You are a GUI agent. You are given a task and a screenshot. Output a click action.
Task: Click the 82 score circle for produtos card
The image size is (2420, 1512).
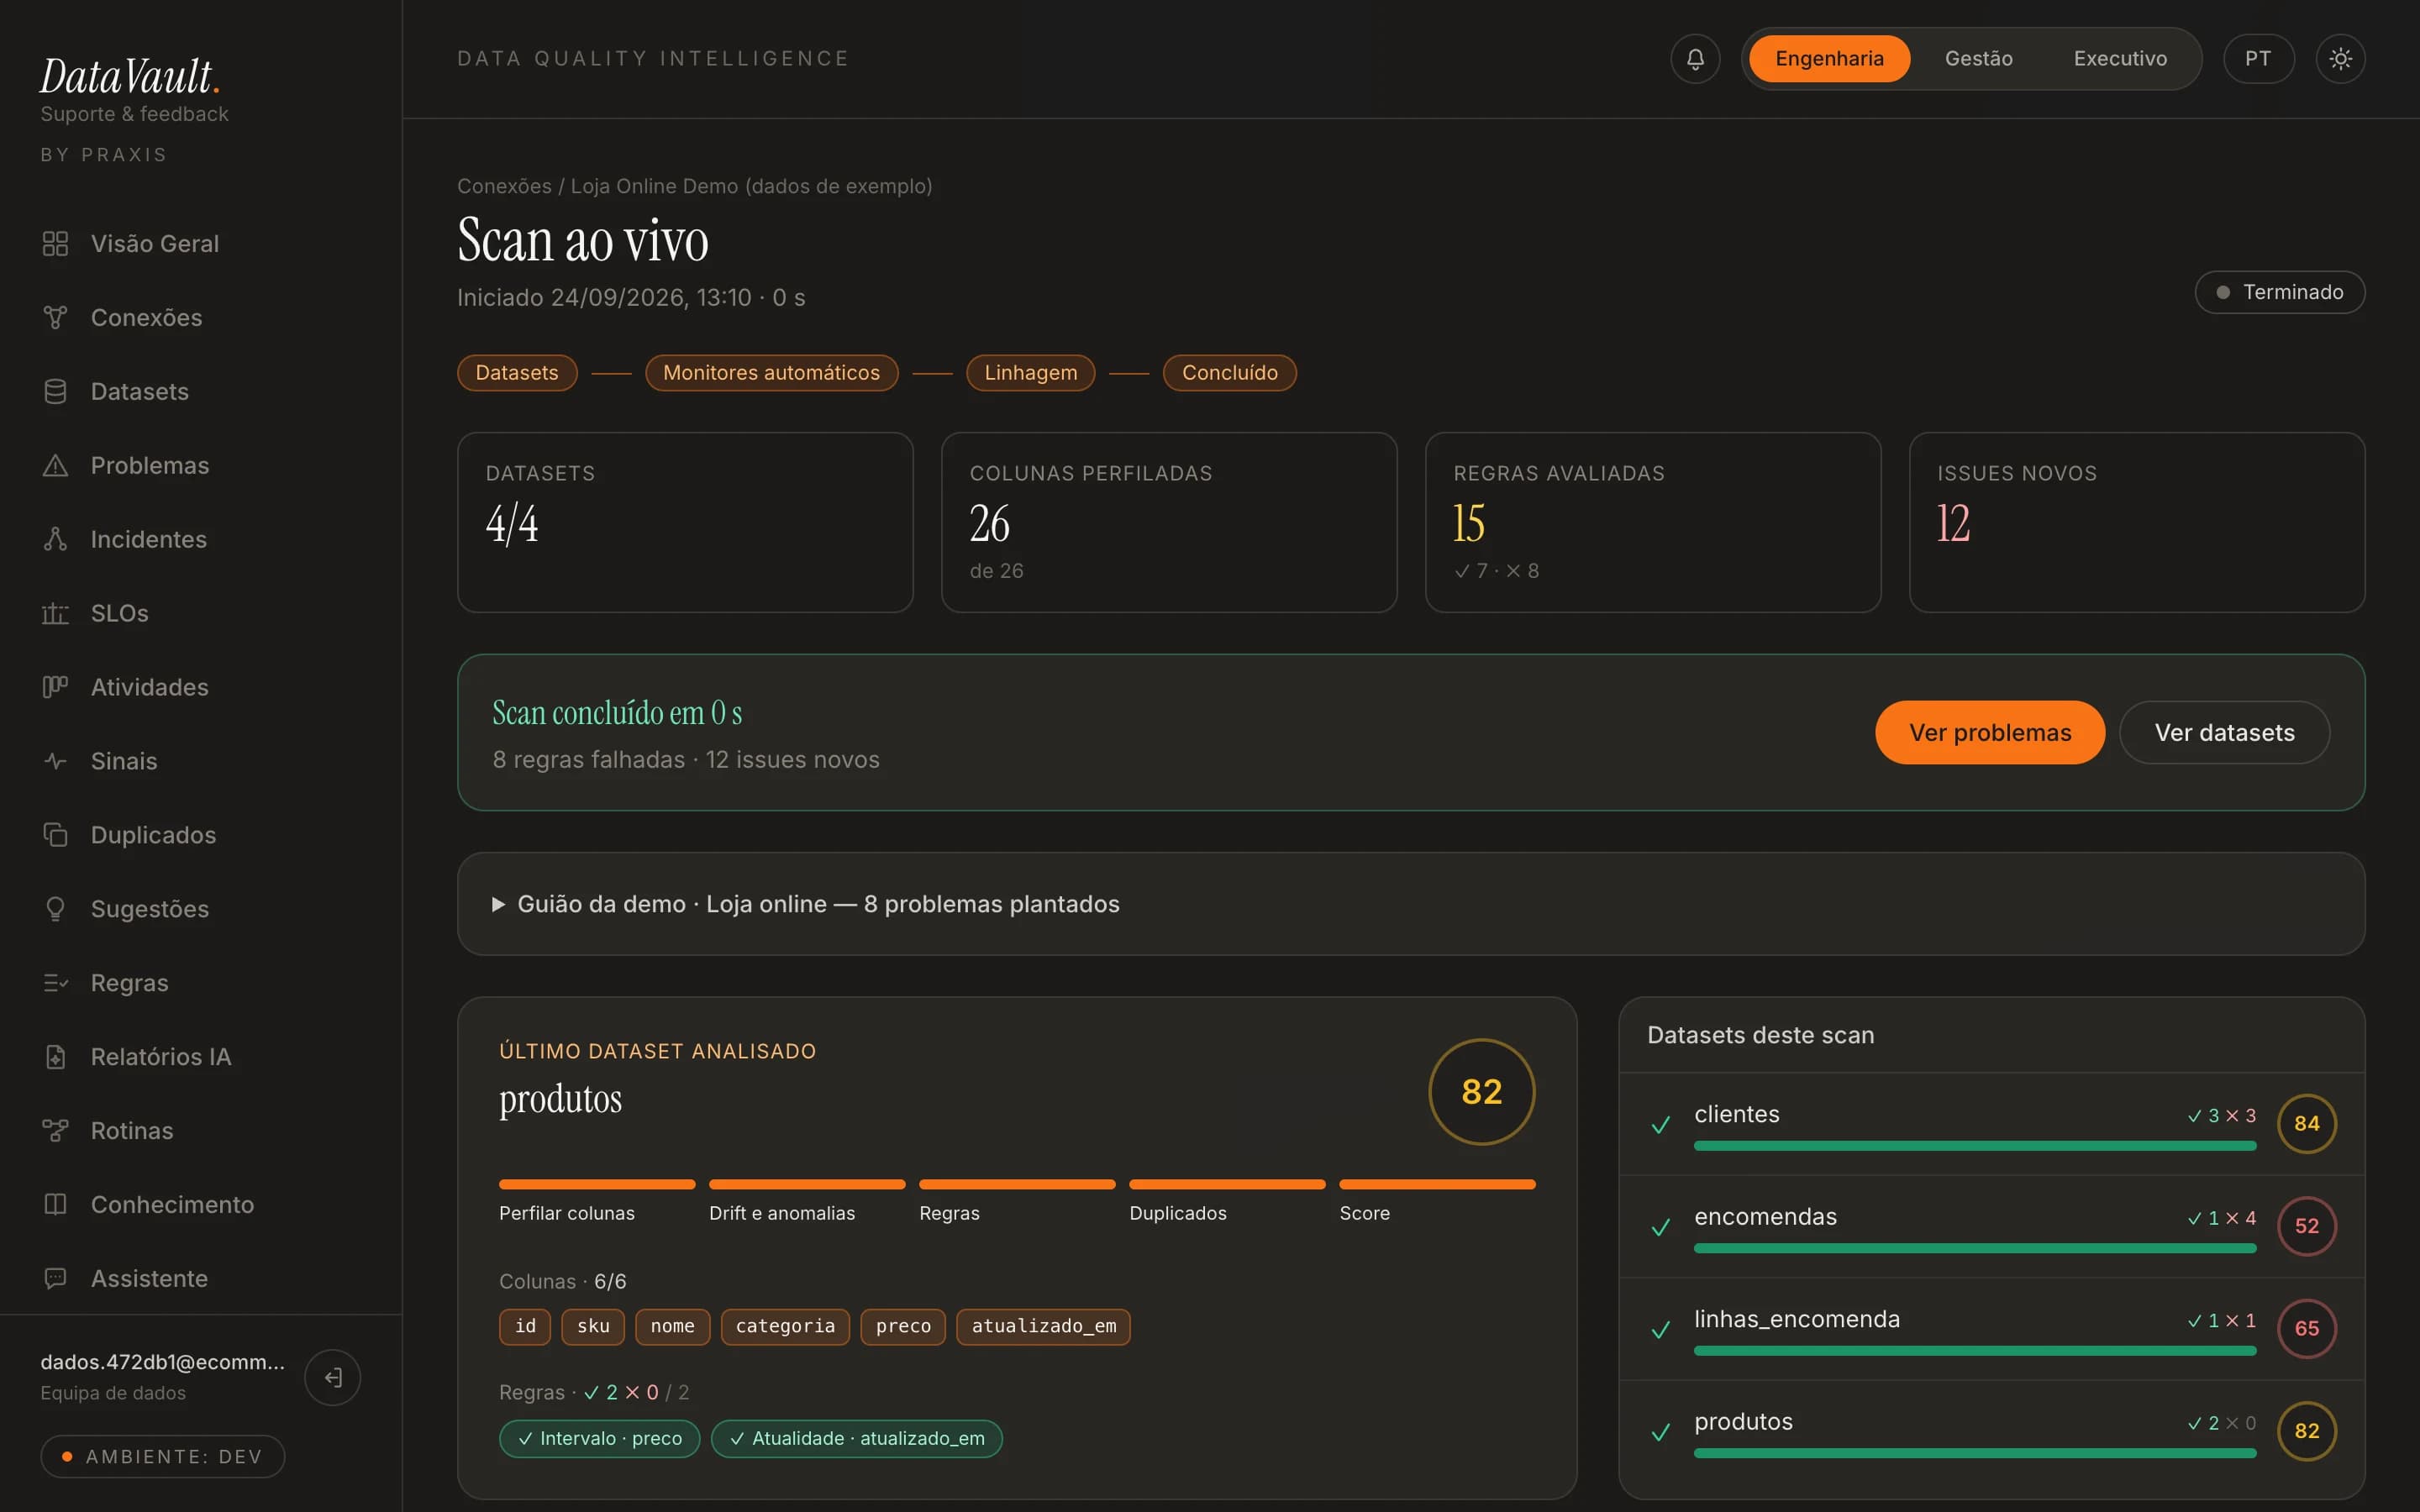coord(1482,1092)
